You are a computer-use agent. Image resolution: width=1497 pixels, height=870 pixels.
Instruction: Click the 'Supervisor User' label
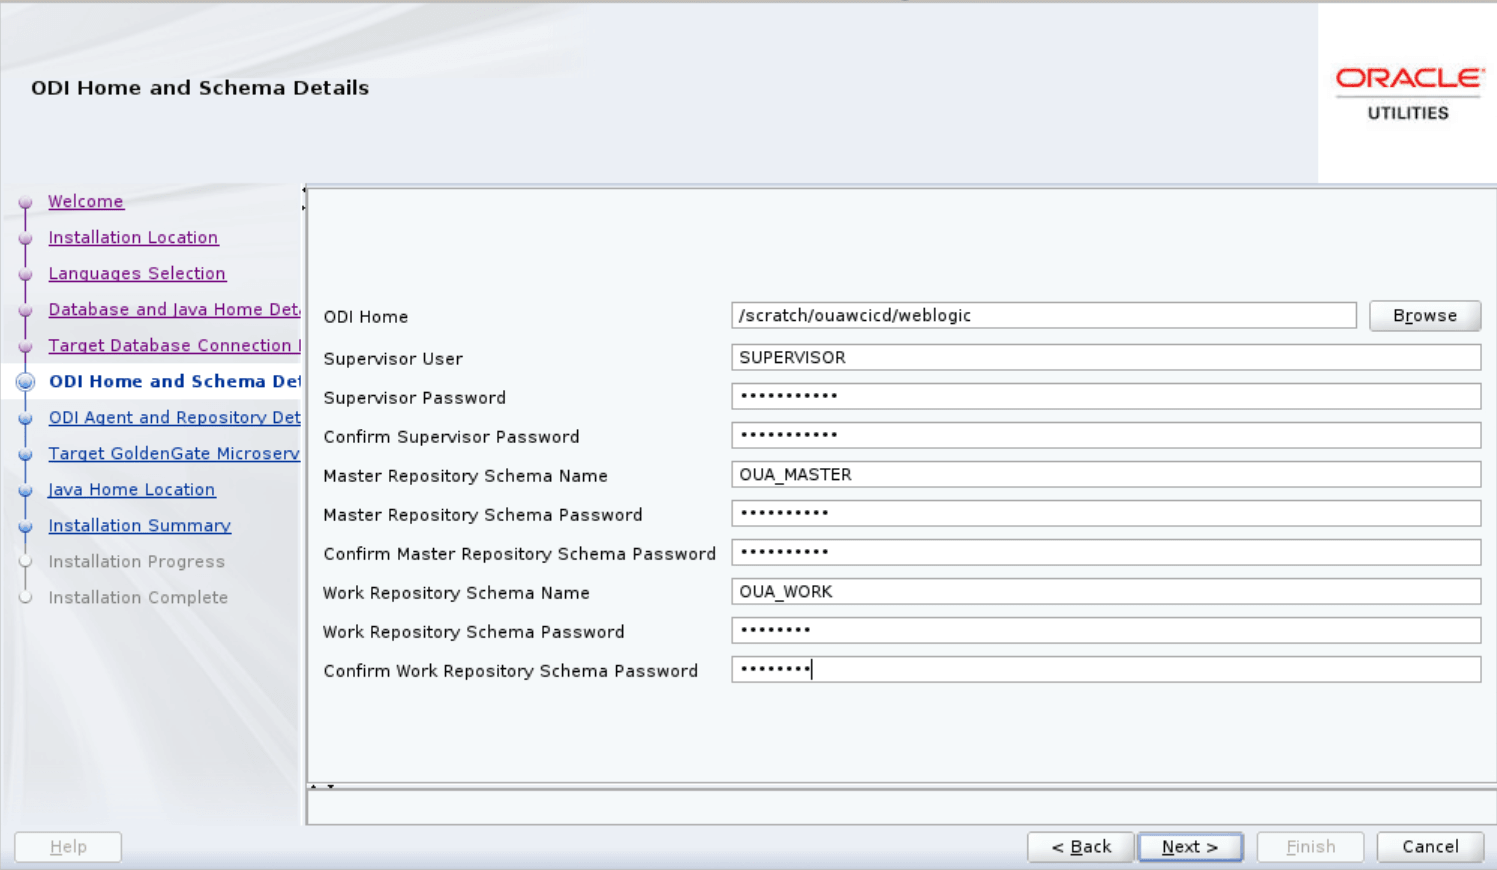pos(393,359)
